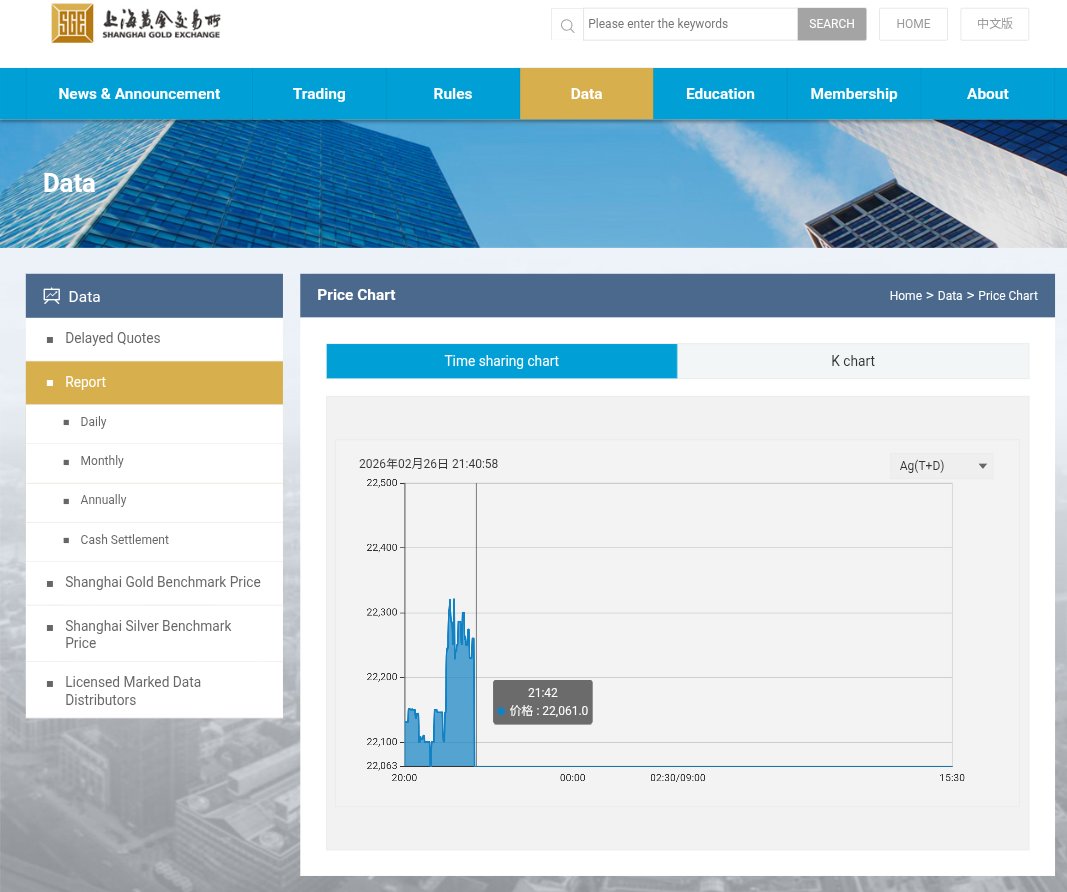Click the 22,063 y-axis label

[x=381, y=766]
